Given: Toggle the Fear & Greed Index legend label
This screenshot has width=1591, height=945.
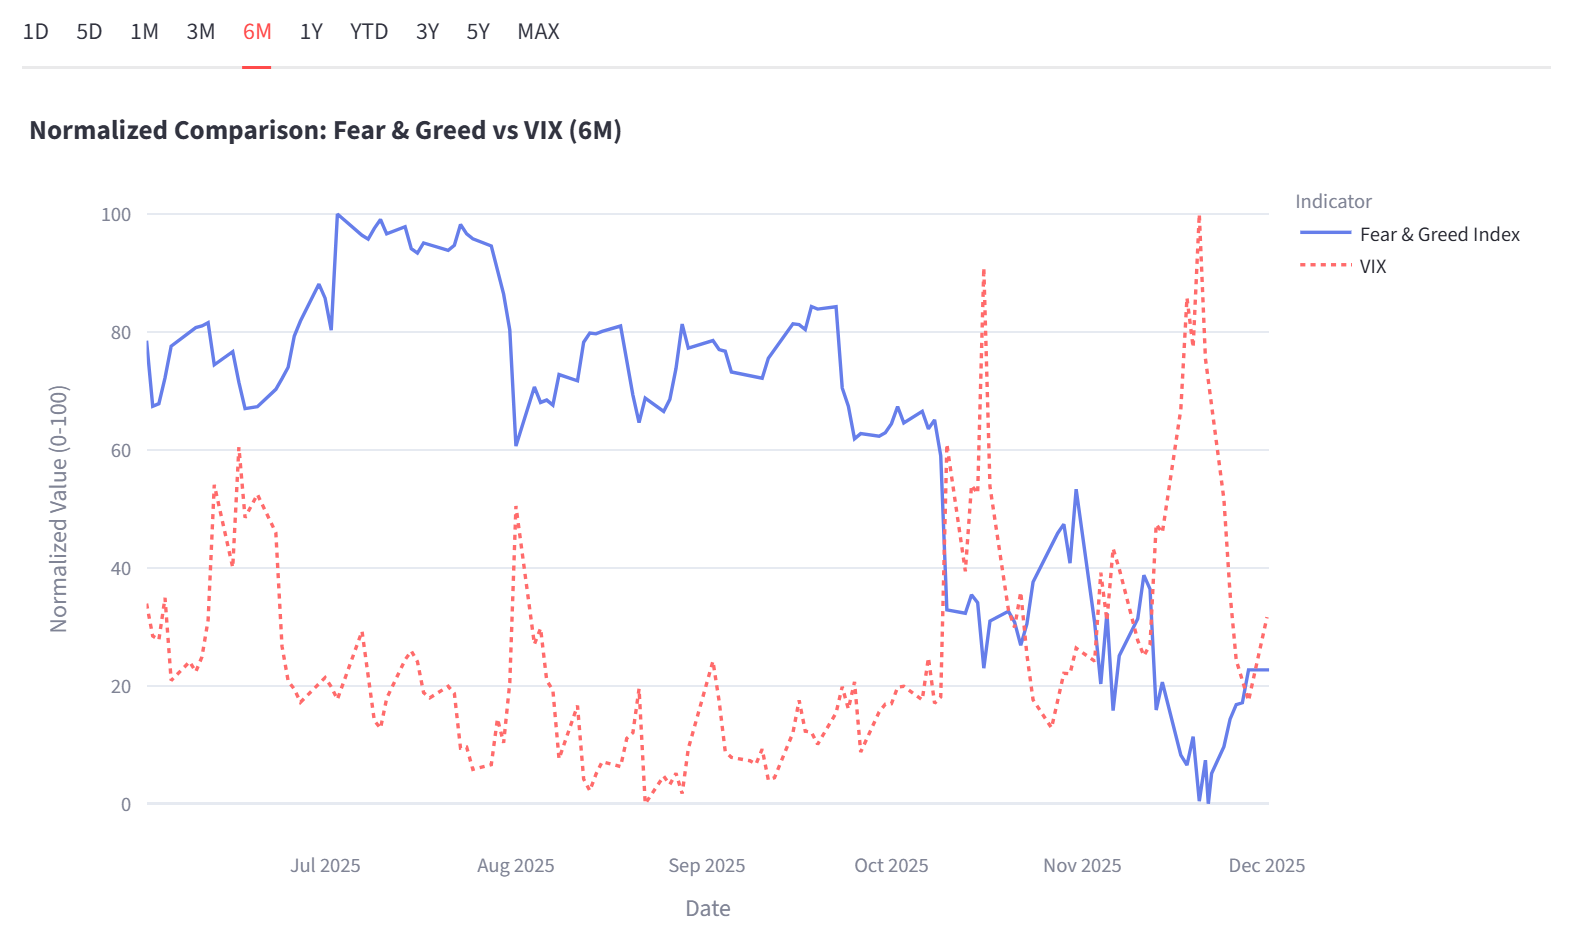Looking at the screenshot, I should 1439,235.
